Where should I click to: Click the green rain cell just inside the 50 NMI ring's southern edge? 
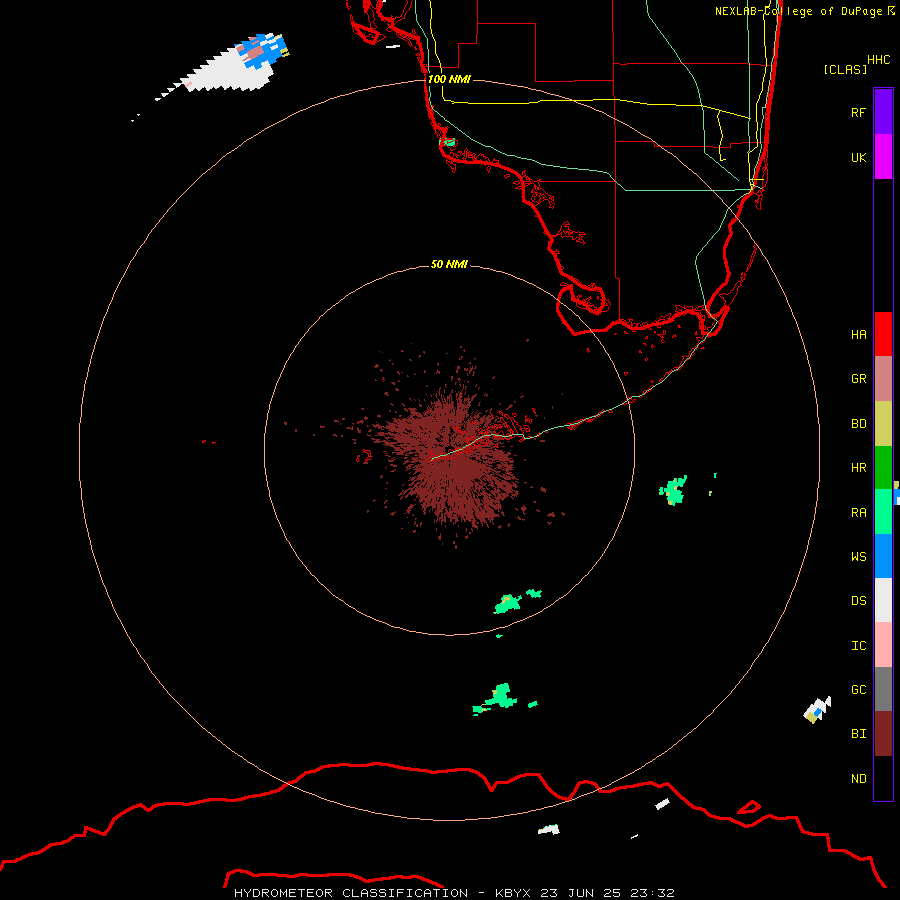[x=508, y=604]
